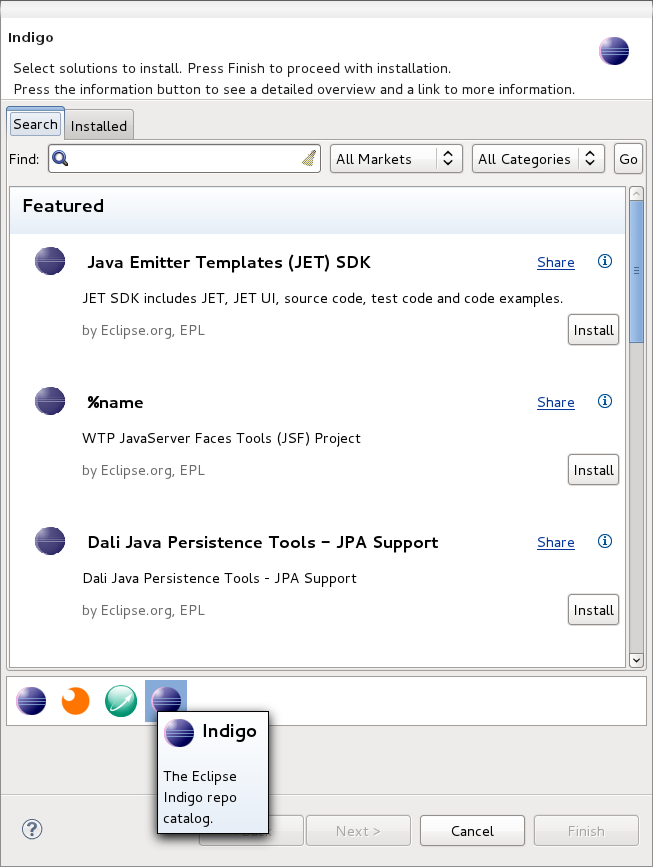Open the All Markets dropdown
Image resolution: width=653 pixels, height=867 pixels.
tap(396, 159)
